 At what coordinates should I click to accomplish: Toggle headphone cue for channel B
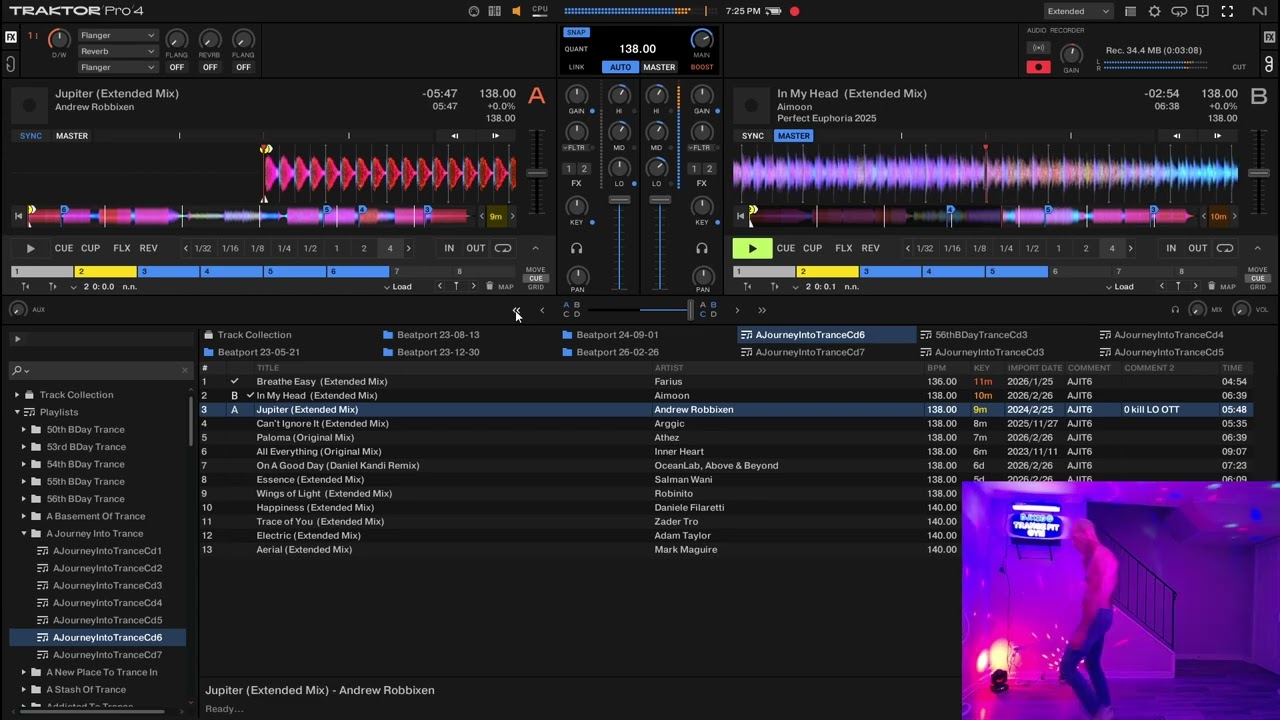click(702, 248)
